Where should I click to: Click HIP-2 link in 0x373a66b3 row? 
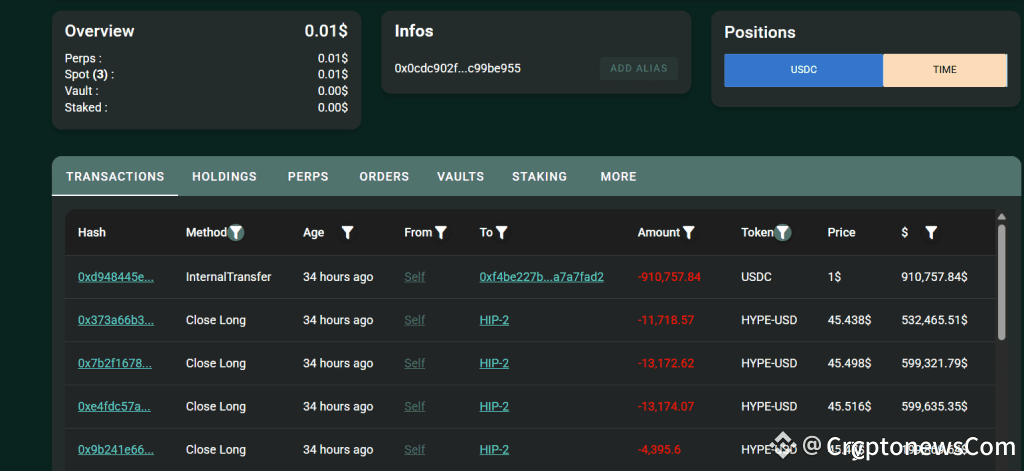[x=494, y=321]
